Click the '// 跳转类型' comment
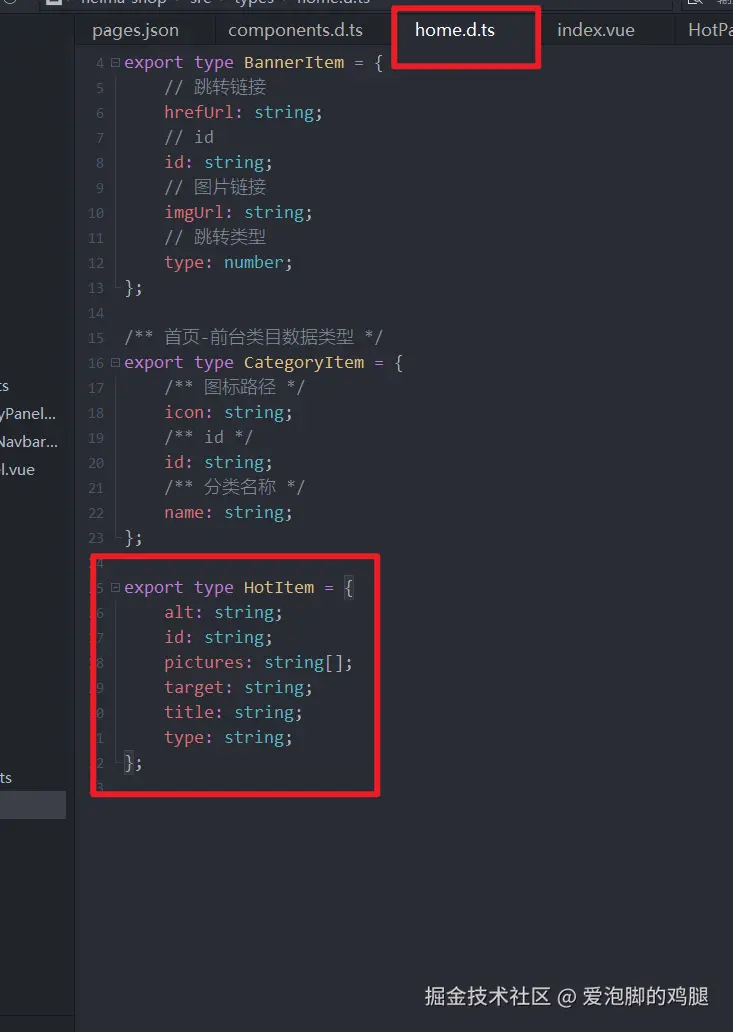 coord(215,238)
